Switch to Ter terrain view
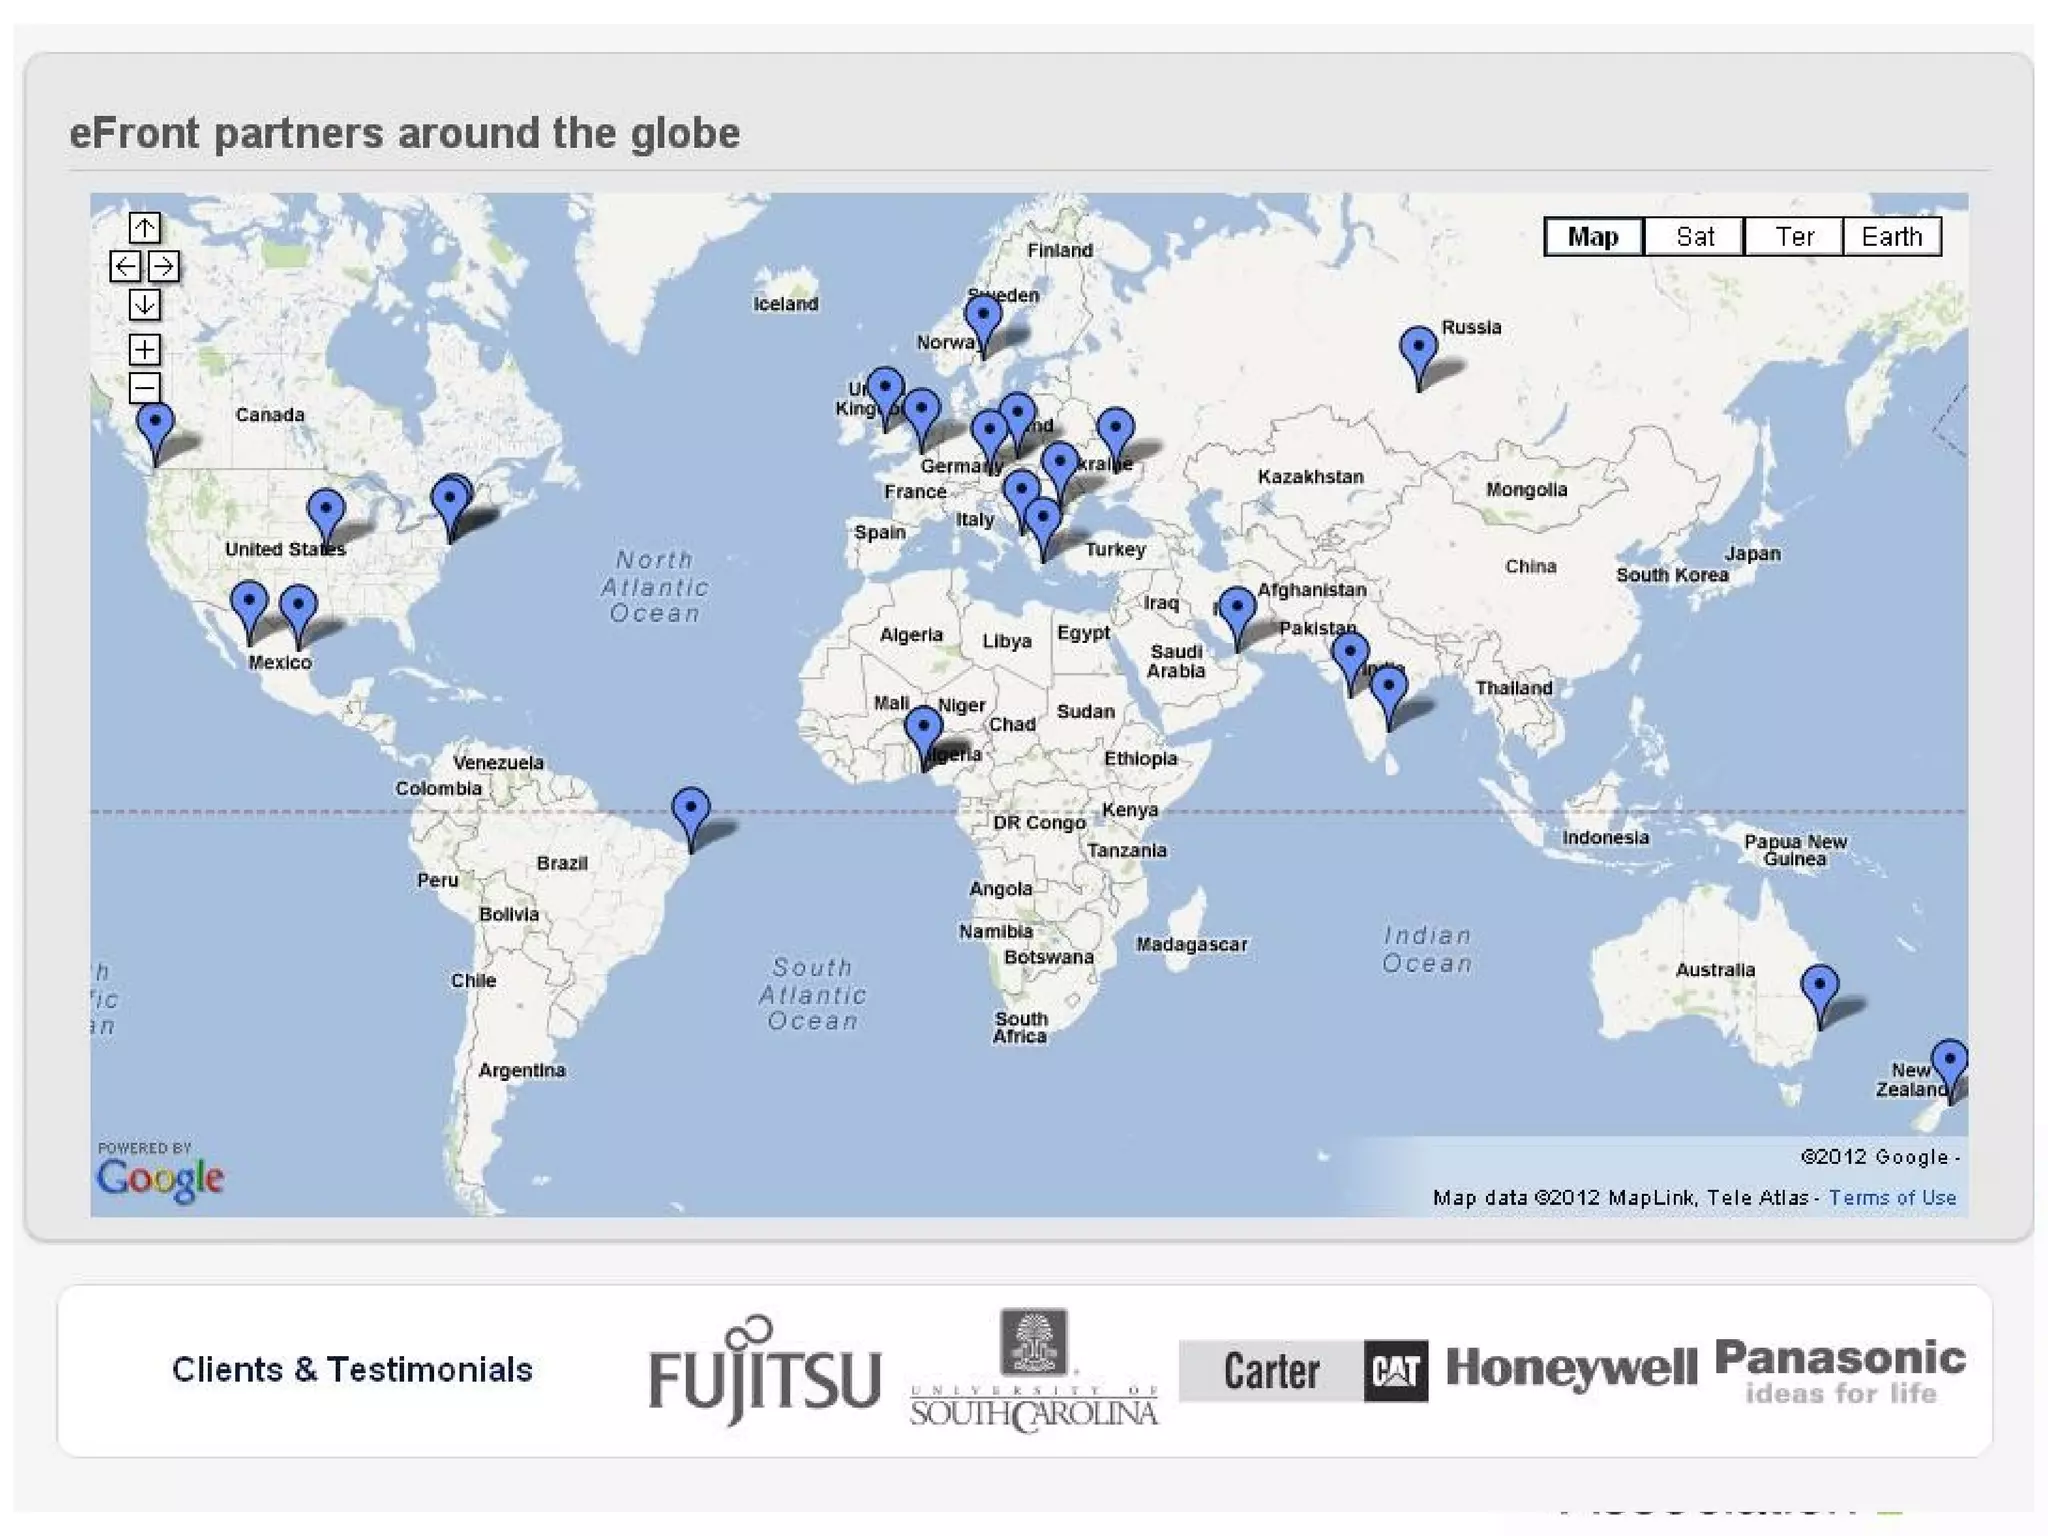 point(1793,237)
